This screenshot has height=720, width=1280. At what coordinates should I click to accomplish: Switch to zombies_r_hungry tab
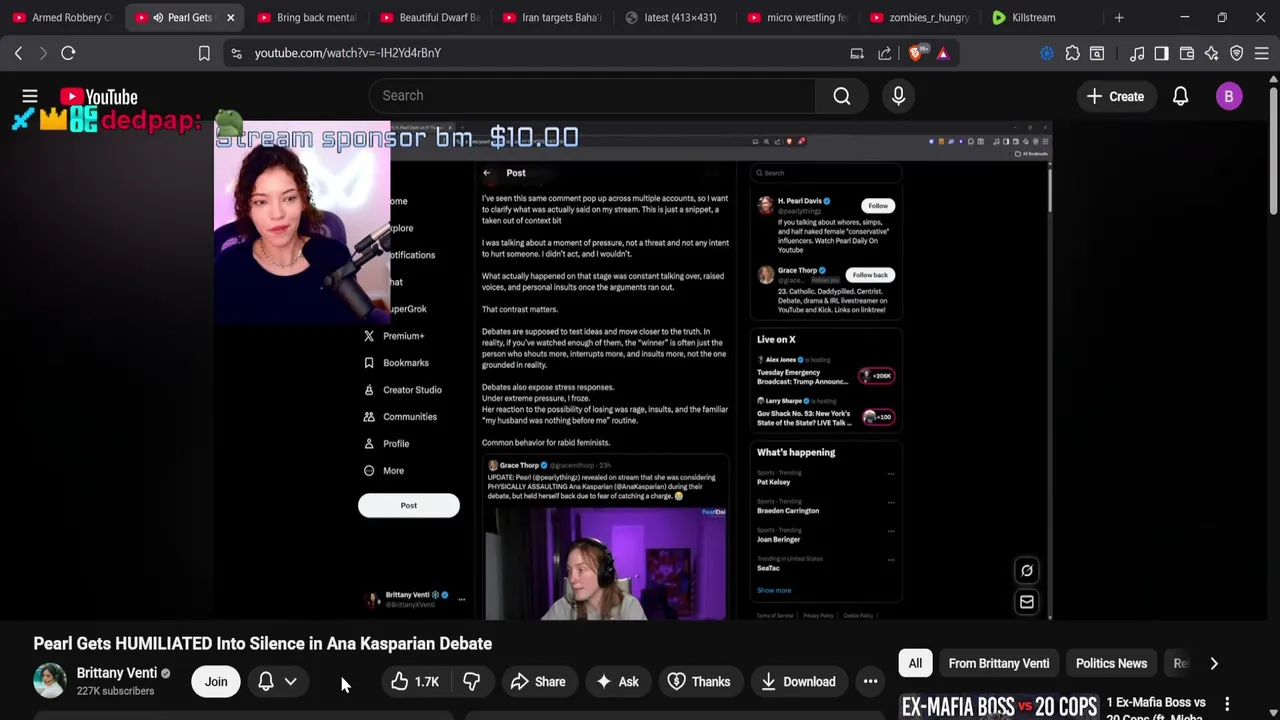pyautogui.click(x=920, y=18)
